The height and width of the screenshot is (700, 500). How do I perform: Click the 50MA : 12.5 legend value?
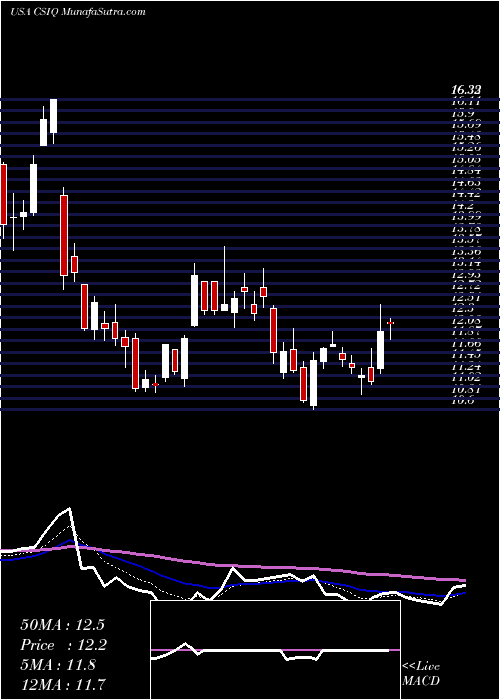tap(62, 624)
